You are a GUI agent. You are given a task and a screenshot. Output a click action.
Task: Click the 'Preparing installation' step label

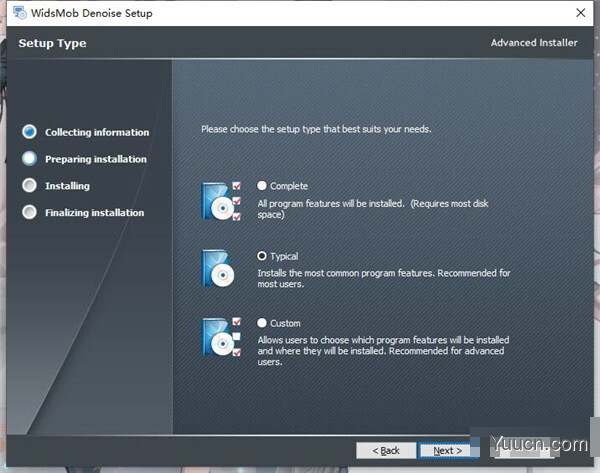(96, 159)
